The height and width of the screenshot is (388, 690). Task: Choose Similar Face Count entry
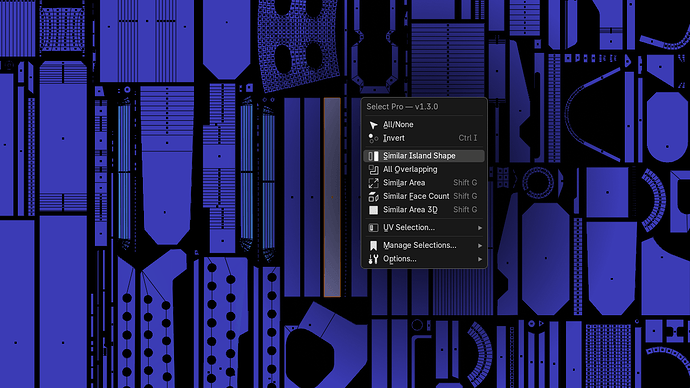(x=424, y=196)
